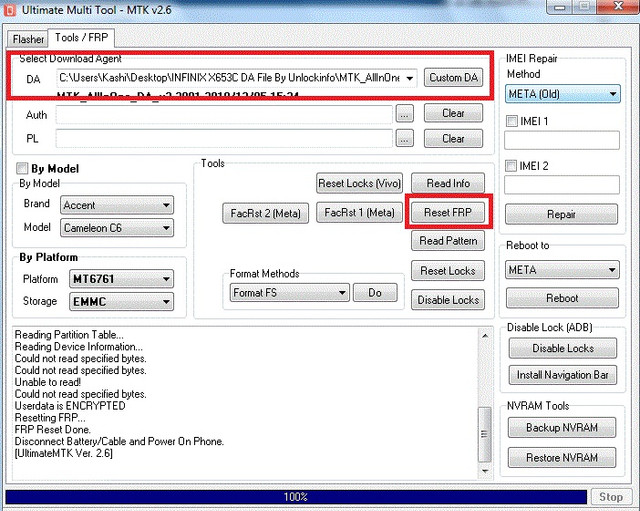Screen dimensions: 640x511
Task: Click the Reset Locks button in Tools
Action: (448, 271)
